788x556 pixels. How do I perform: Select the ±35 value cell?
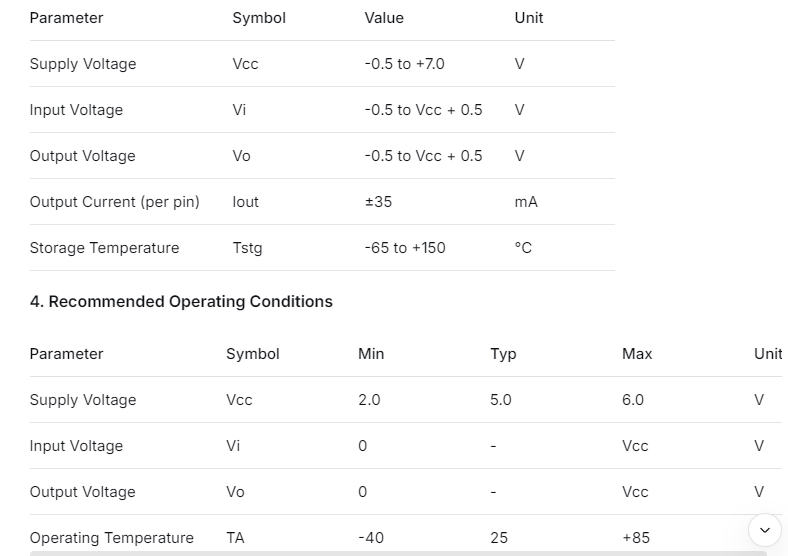point(379,202)
